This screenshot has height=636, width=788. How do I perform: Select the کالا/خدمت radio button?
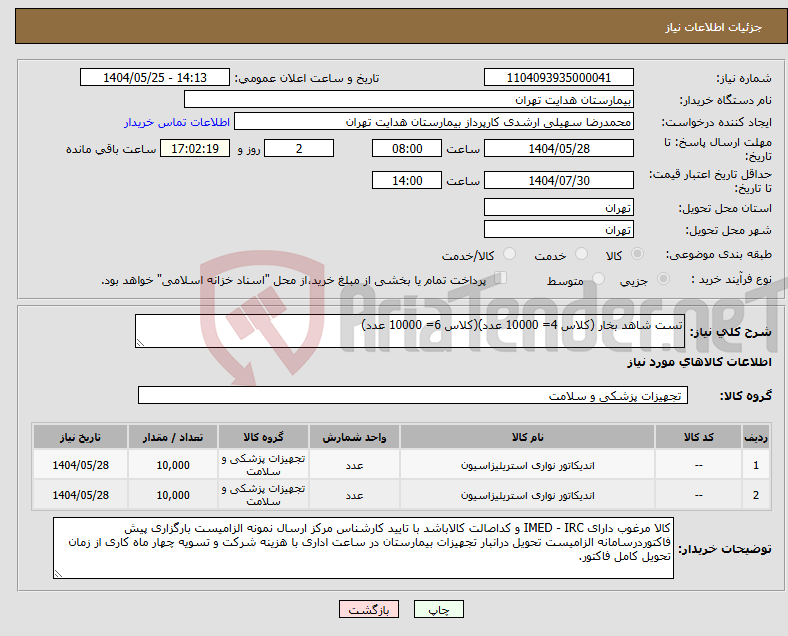(x=510, y=254)
